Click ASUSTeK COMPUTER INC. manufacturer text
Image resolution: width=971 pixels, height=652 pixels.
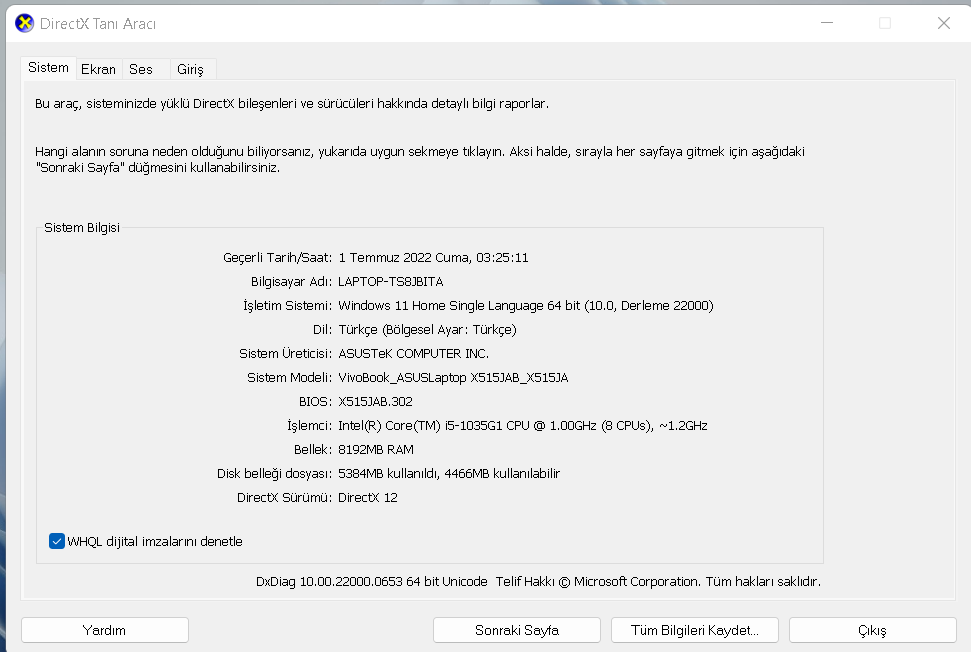pyautogui.click(x=414, y=354)
